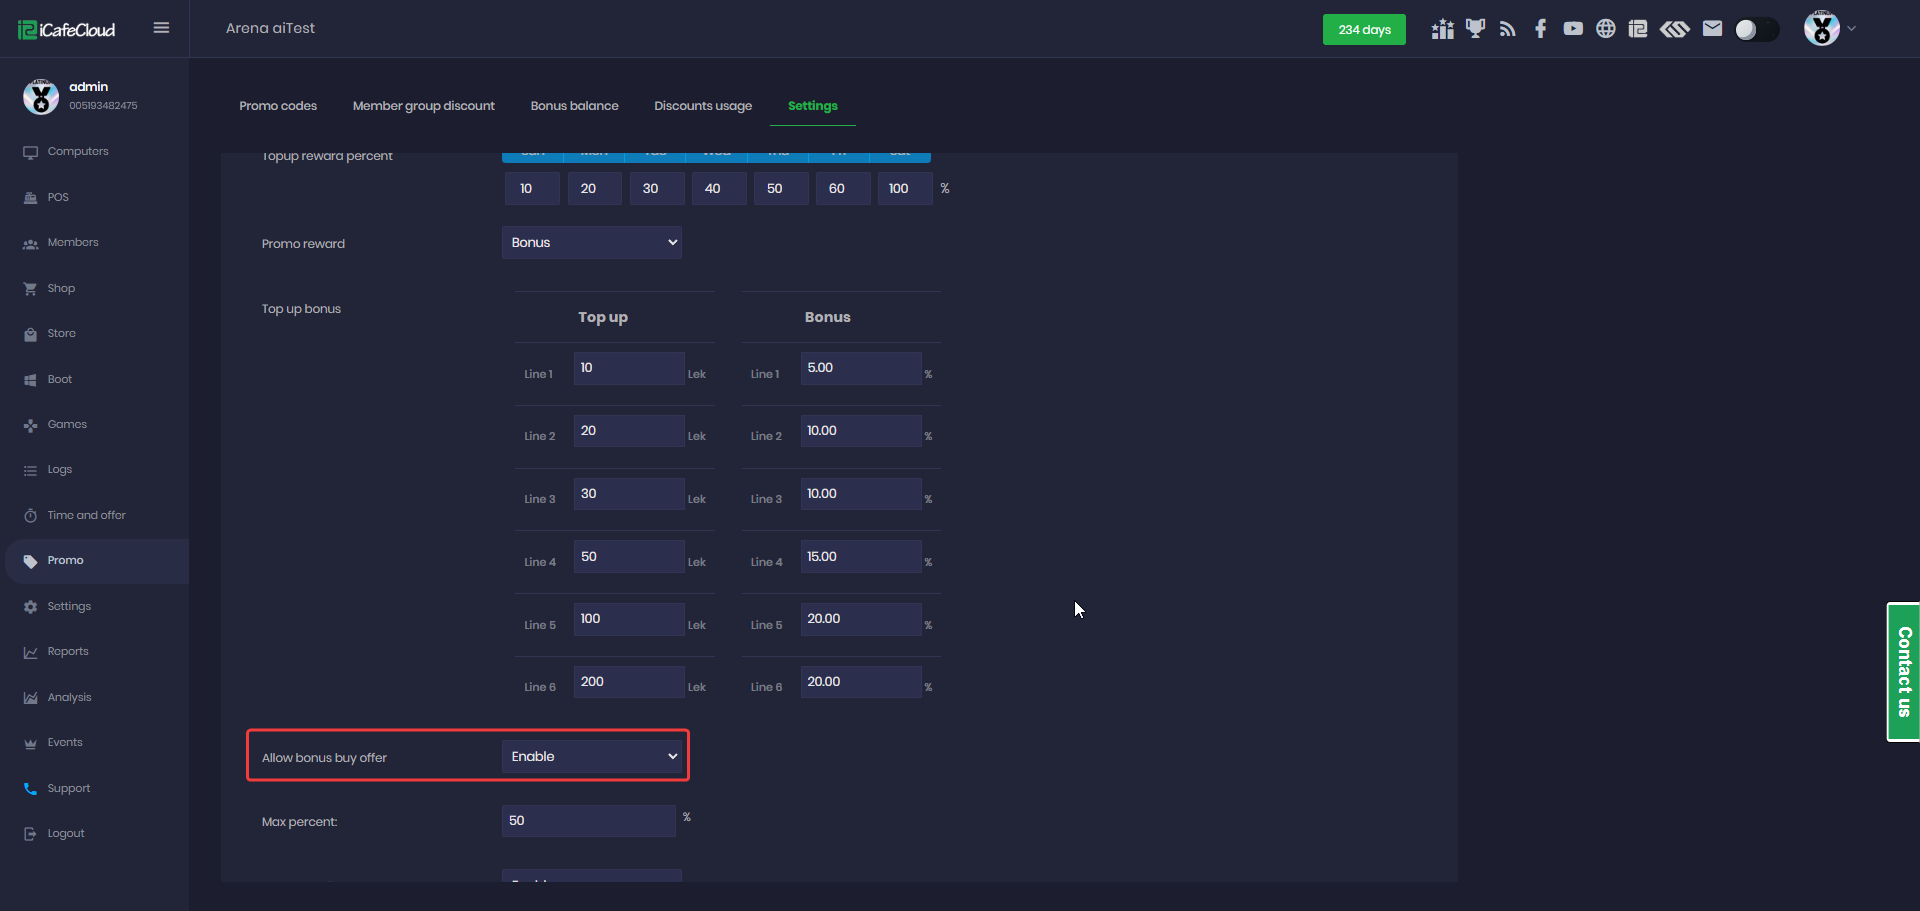Switch to the Promo codes tab
Screen dimensions: 1920x911
278,106
